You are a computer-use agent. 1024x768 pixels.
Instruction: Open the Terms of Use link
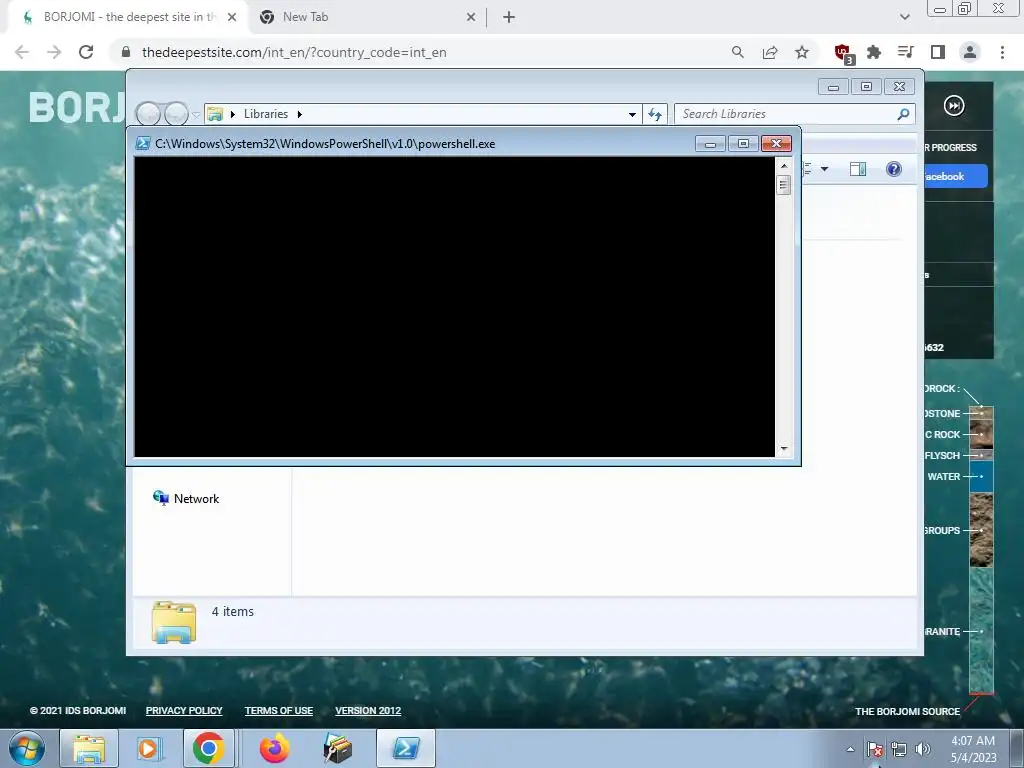click(x=279, y=711)
